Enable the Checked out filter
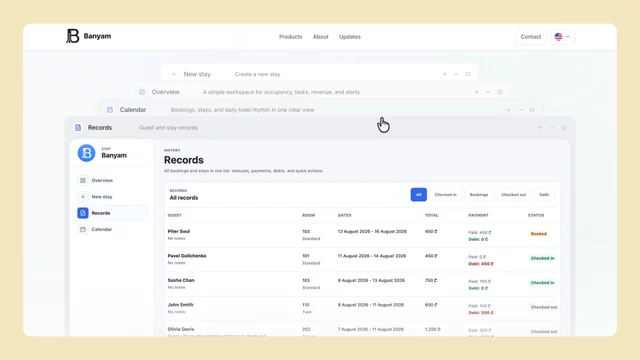Image resolution: width=640 pixels, height=360 pixels. tap(513, 194)
